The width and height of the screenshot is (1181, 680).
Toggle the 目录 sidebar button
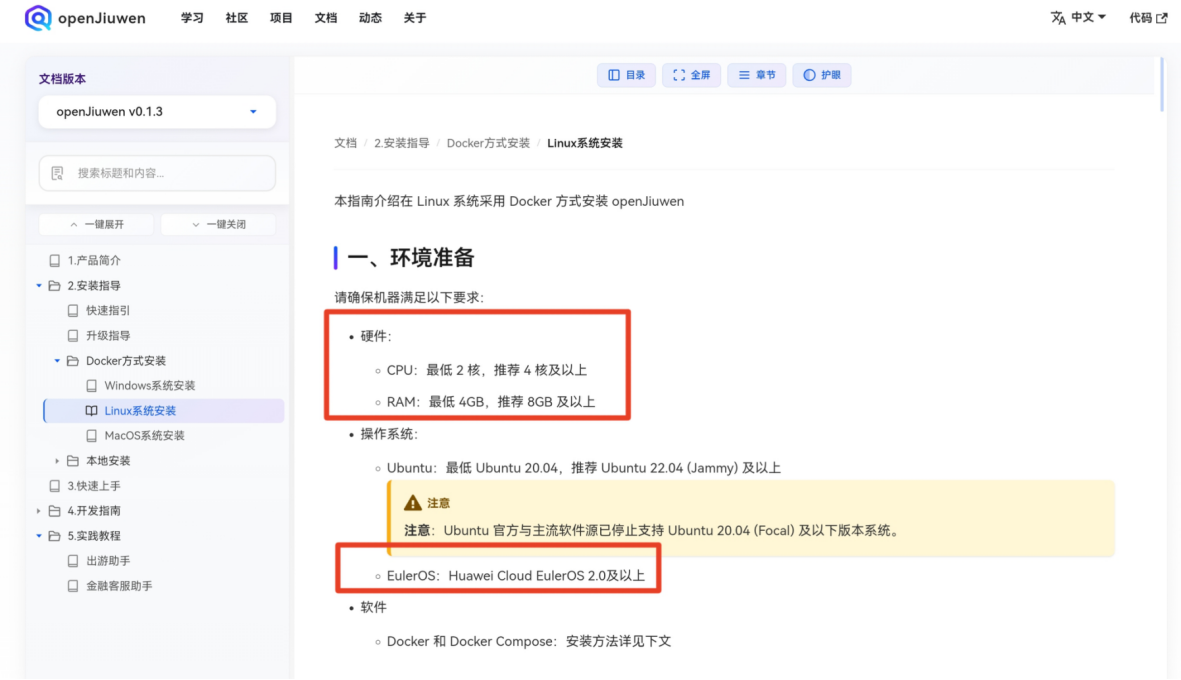626,75
